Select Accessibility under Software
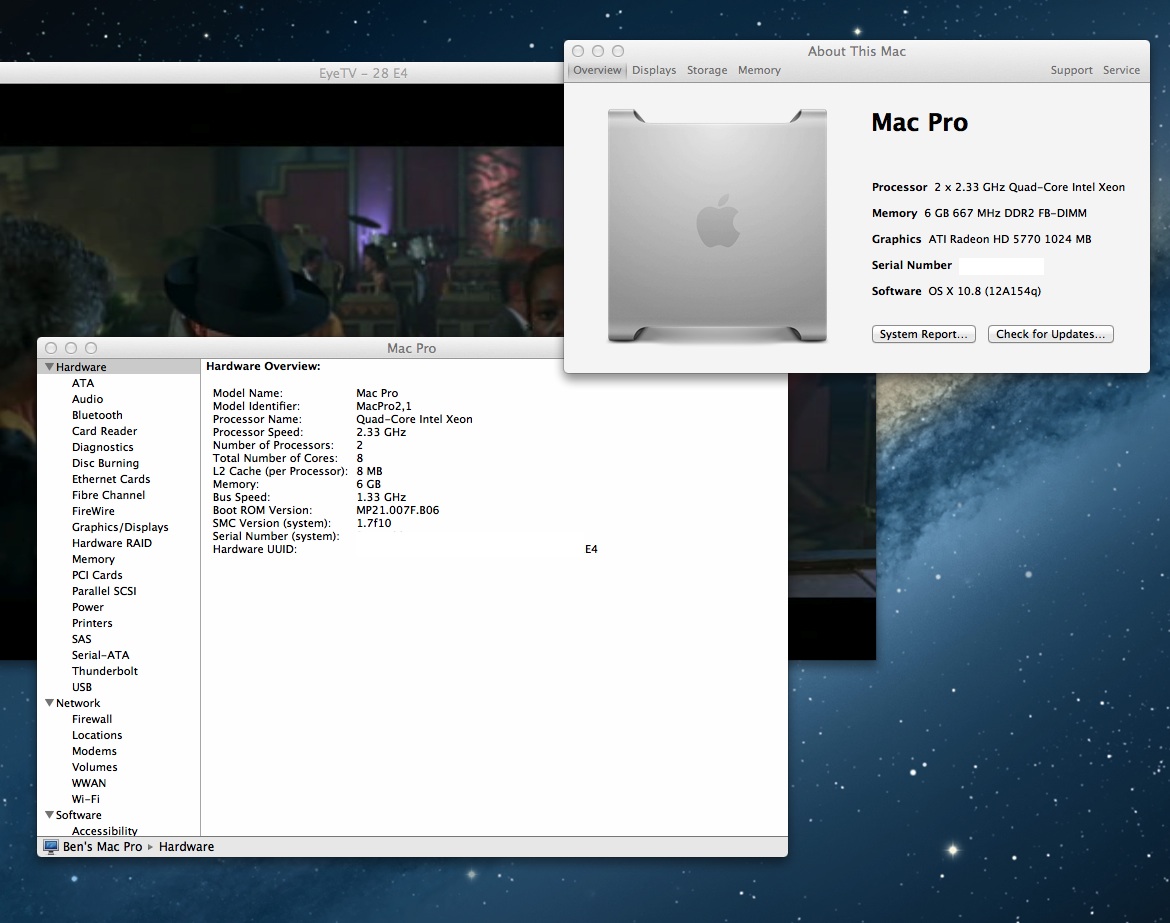Image resolution: width=1170 pixels, height=923 pixels. pos(104,830)
